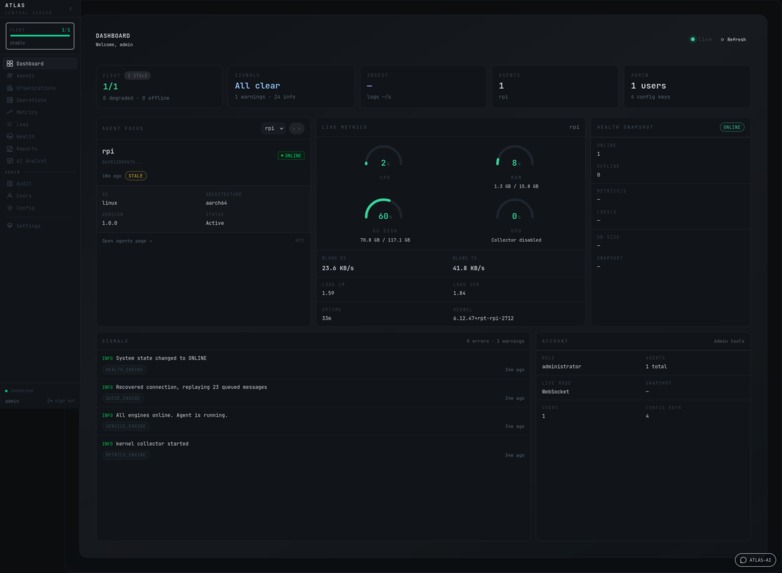The height and width of the screenshot is (573, 782).
Task: Click 'Recovered connection, replaying 23 queued messages'
Action: point(192,387)
